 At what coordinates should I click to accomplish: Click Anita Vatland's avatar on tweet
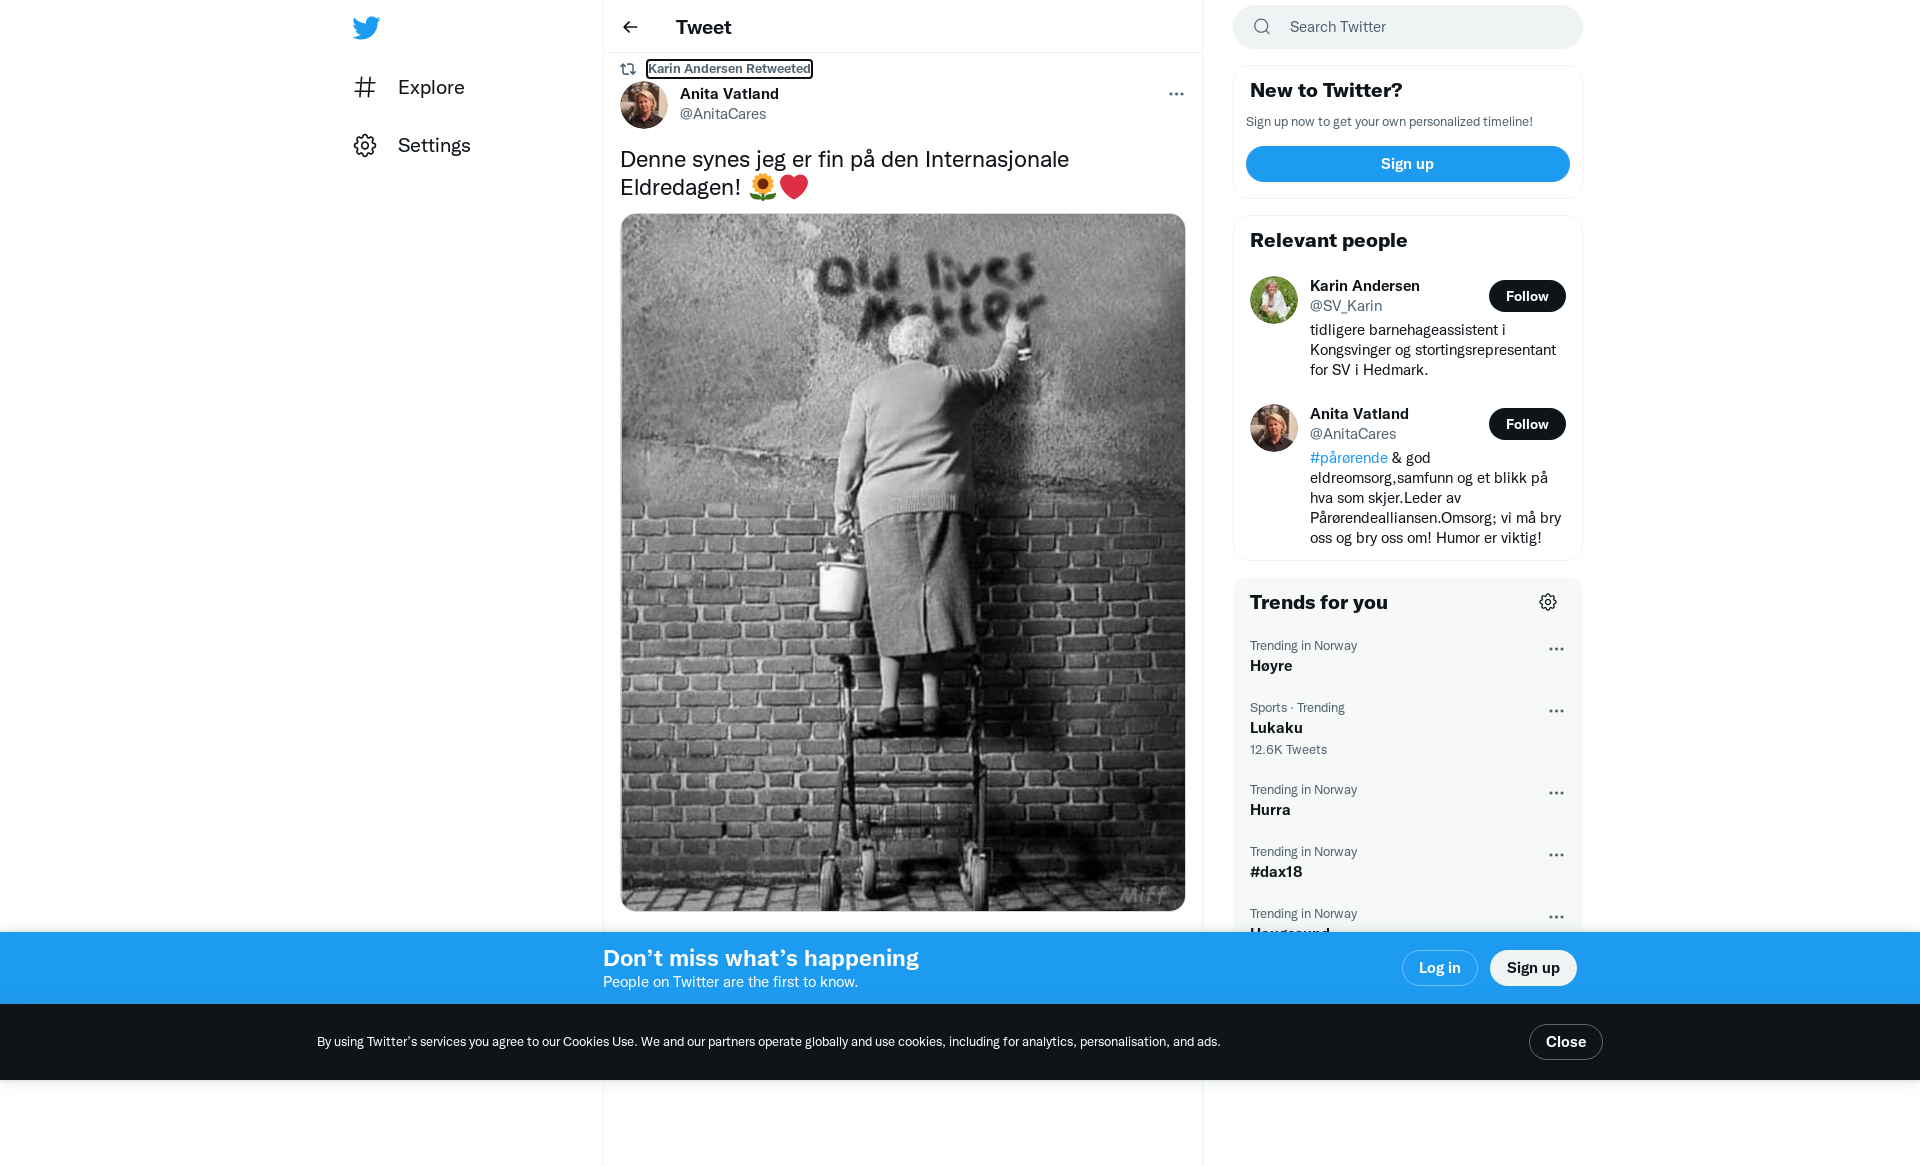[x=644, y=104]
